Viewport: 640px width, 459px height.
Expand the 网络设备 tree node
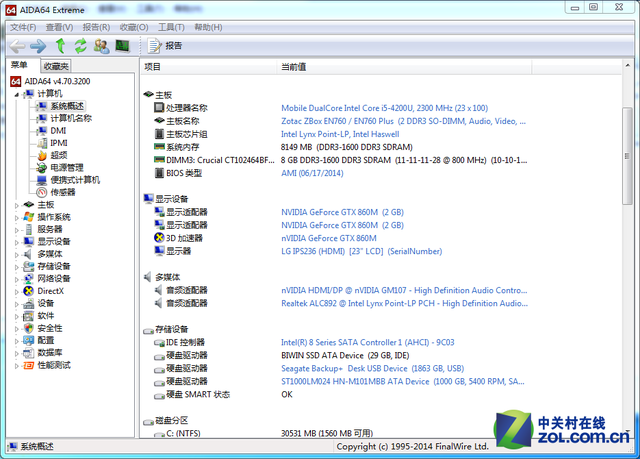point(17,279)
